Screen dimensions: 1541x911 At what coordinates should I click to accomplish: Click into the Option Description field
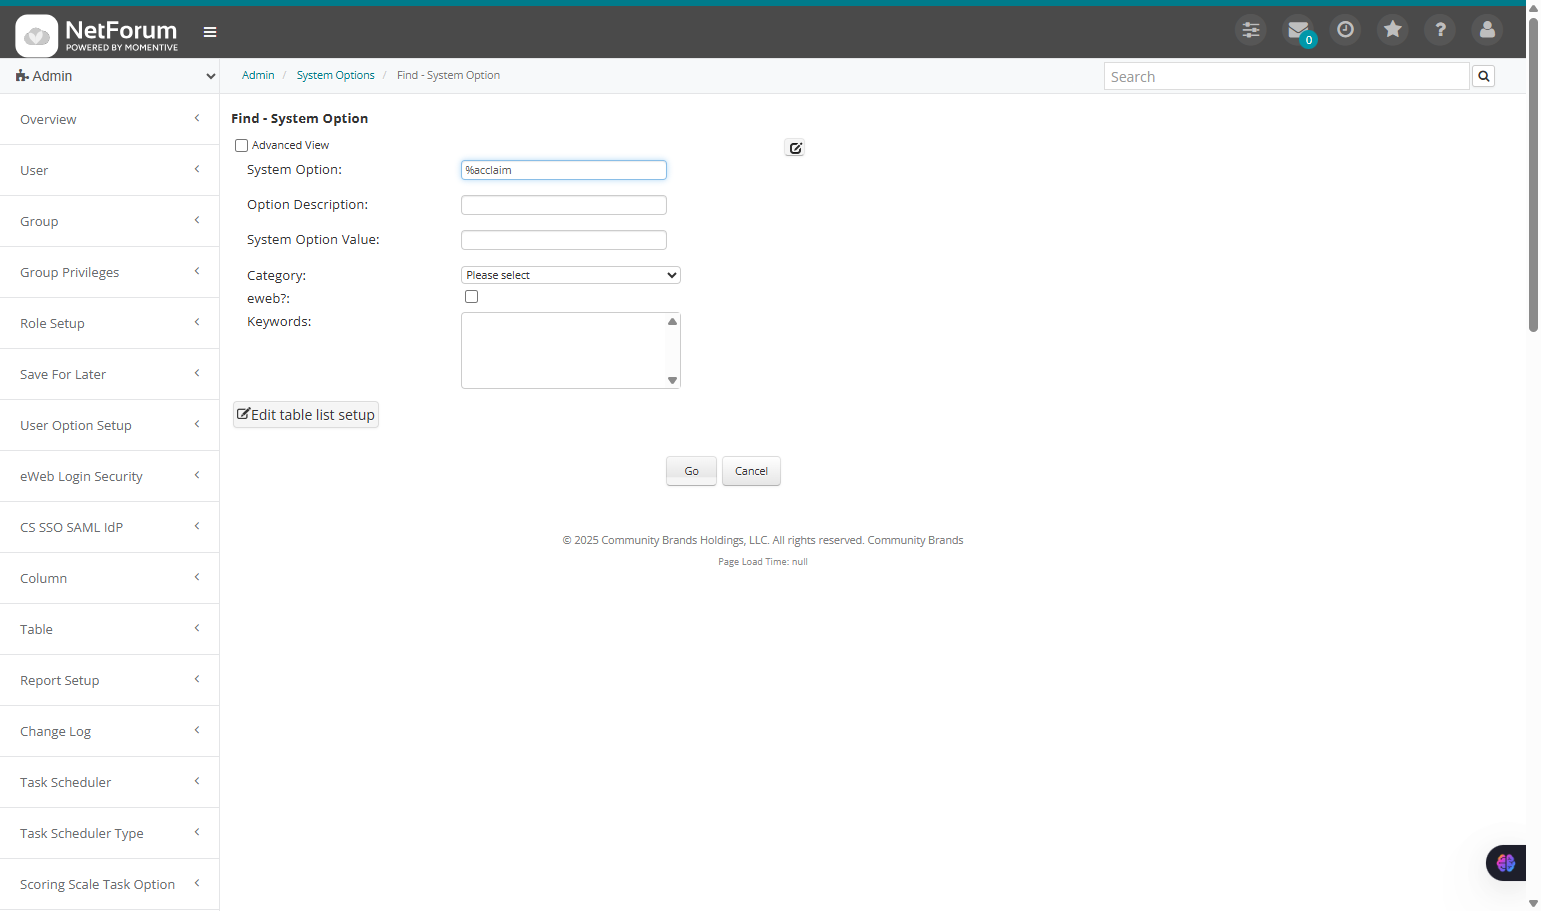tap(564, 205)
